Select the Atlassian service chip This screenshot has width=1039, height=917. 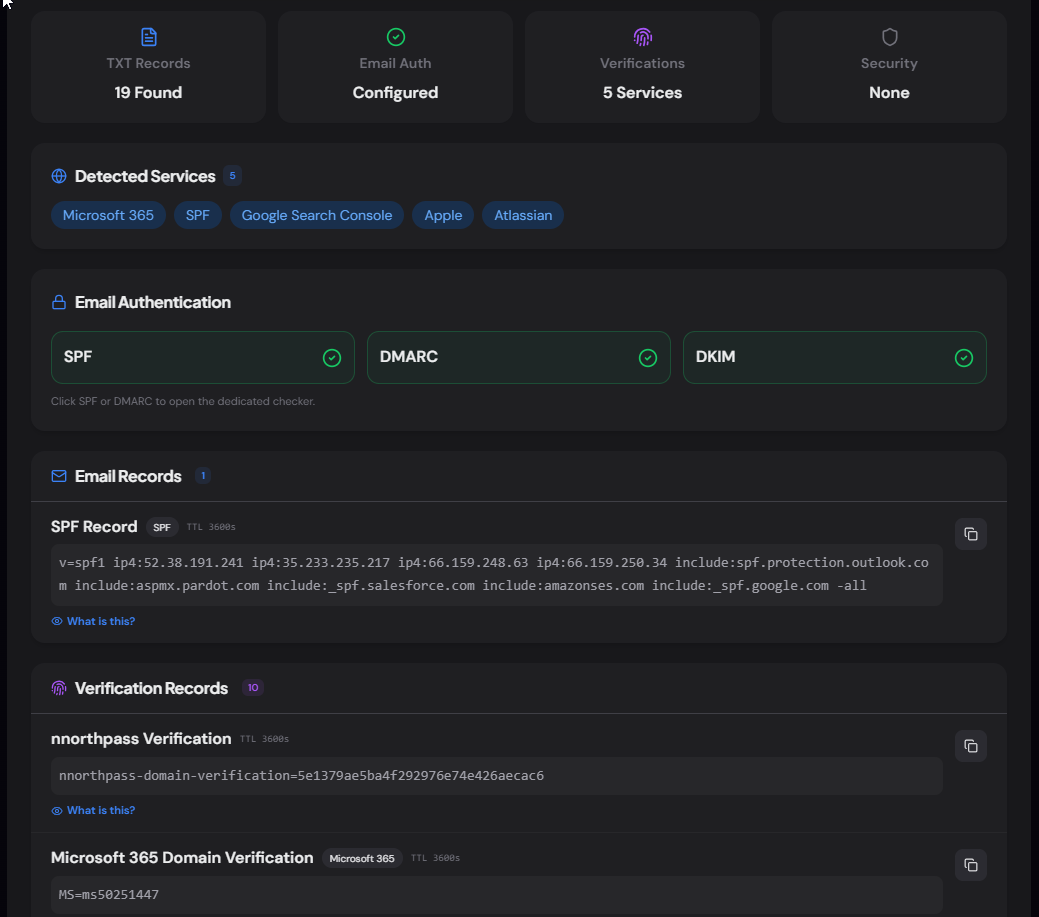click(x=523, y=215)
